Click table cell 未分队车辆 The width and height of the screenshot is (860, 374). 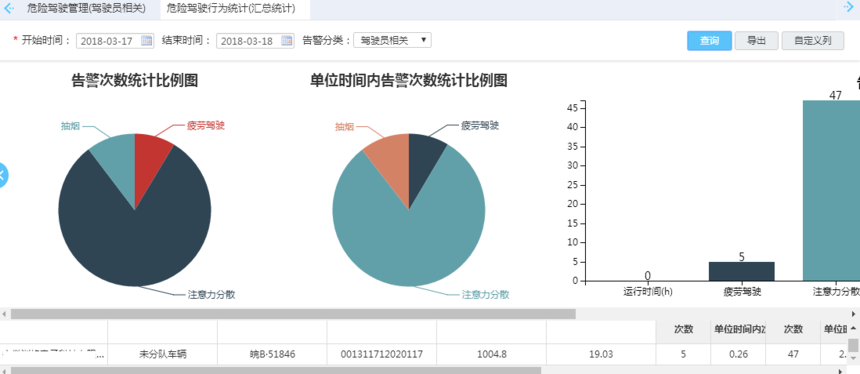point(163,354)
